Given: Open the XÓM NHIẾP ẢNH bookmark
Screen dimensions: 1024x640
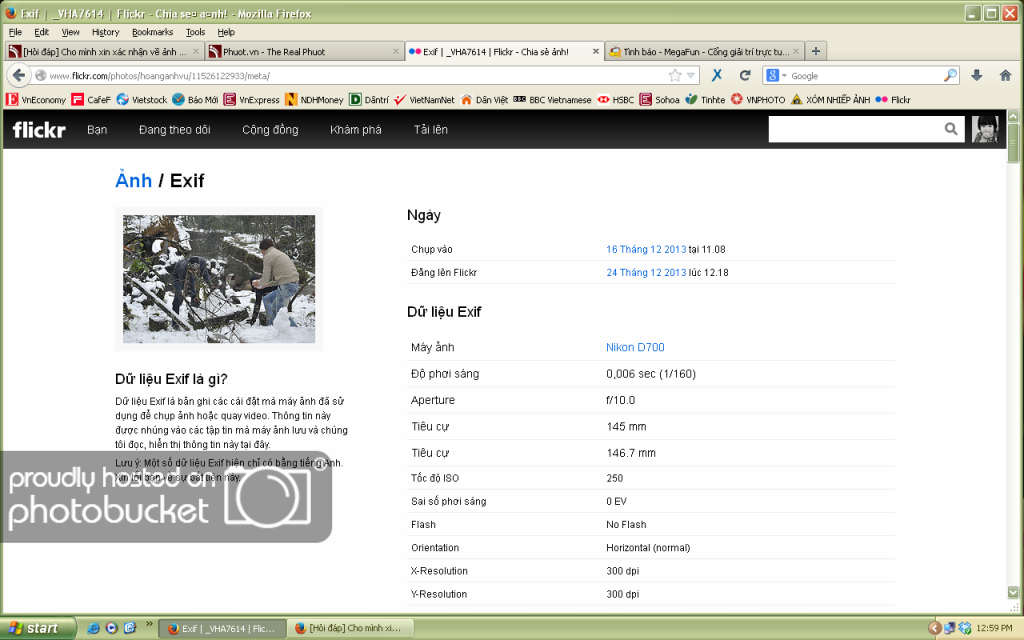Looking at the screenshot, I should click(x=830, y=100).
